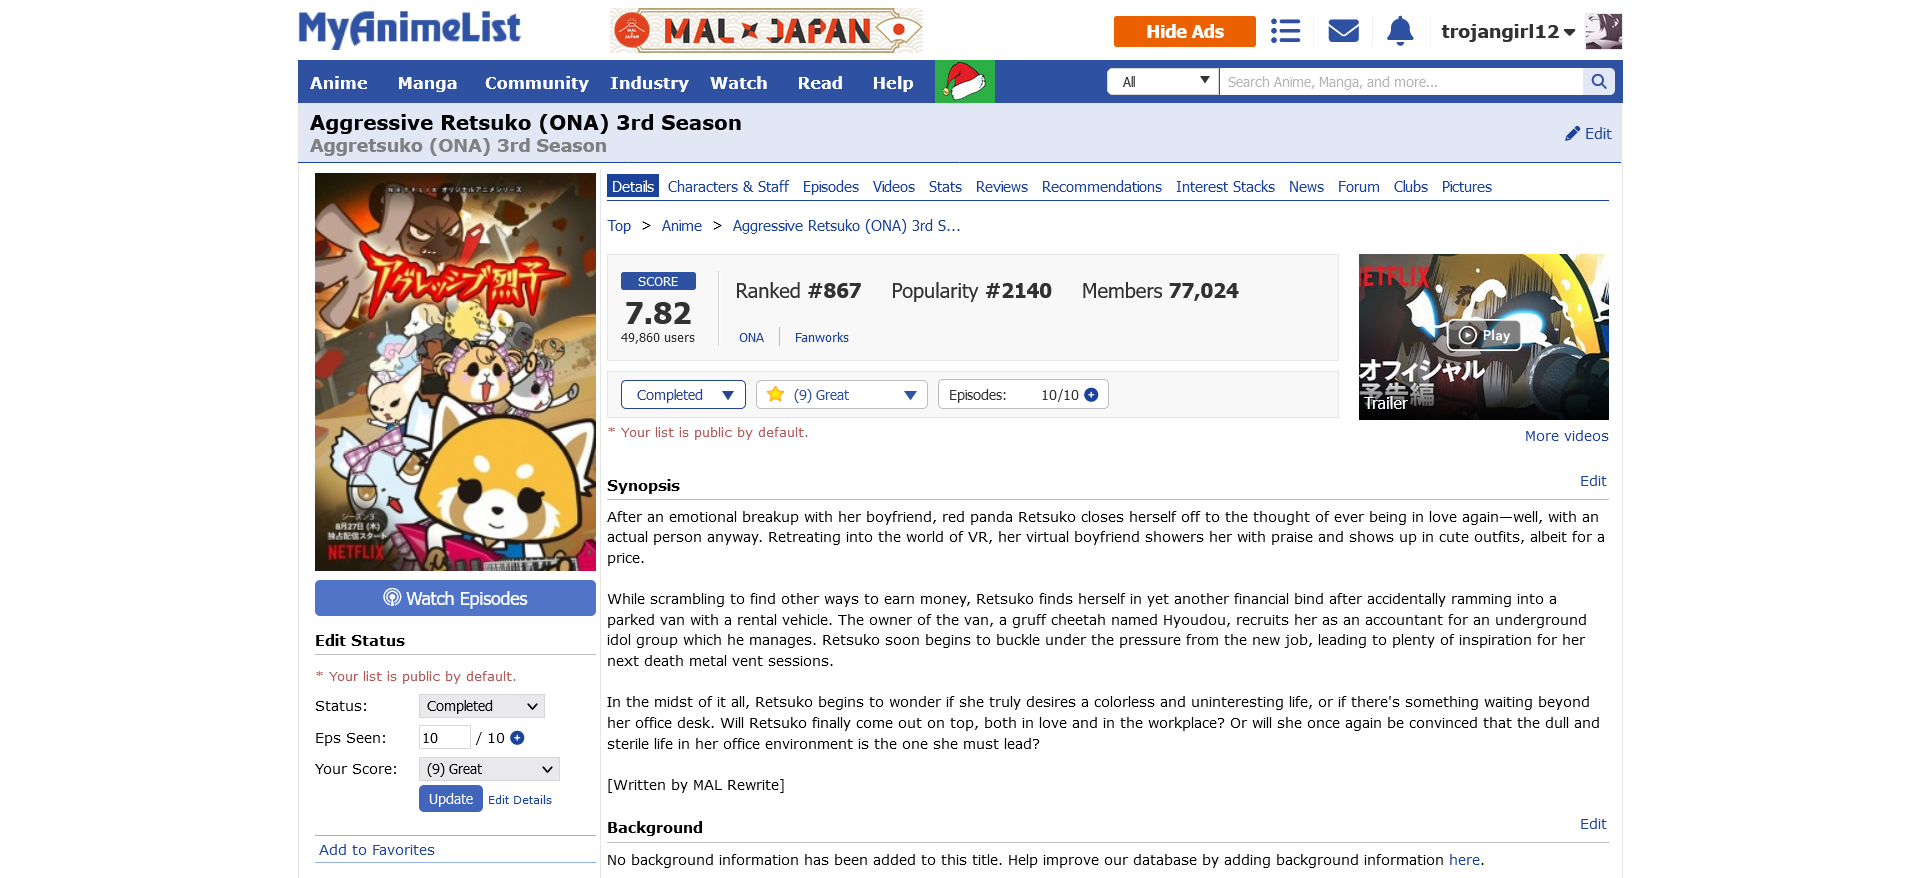Screen dimensions: 1920x878
Task: Open the Community menu
Action: pos(536,83)
